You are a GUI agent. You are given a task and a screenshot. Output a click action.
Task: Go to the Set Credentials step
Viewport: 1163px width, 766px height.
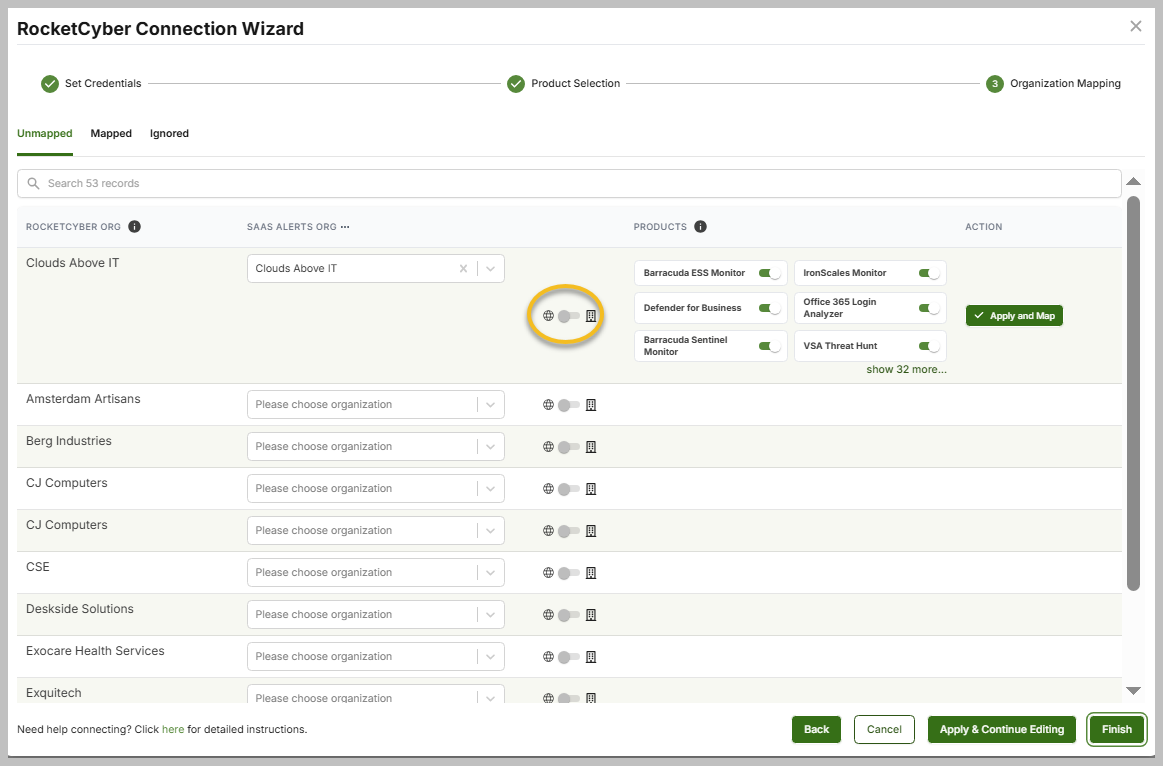[103, 84]
